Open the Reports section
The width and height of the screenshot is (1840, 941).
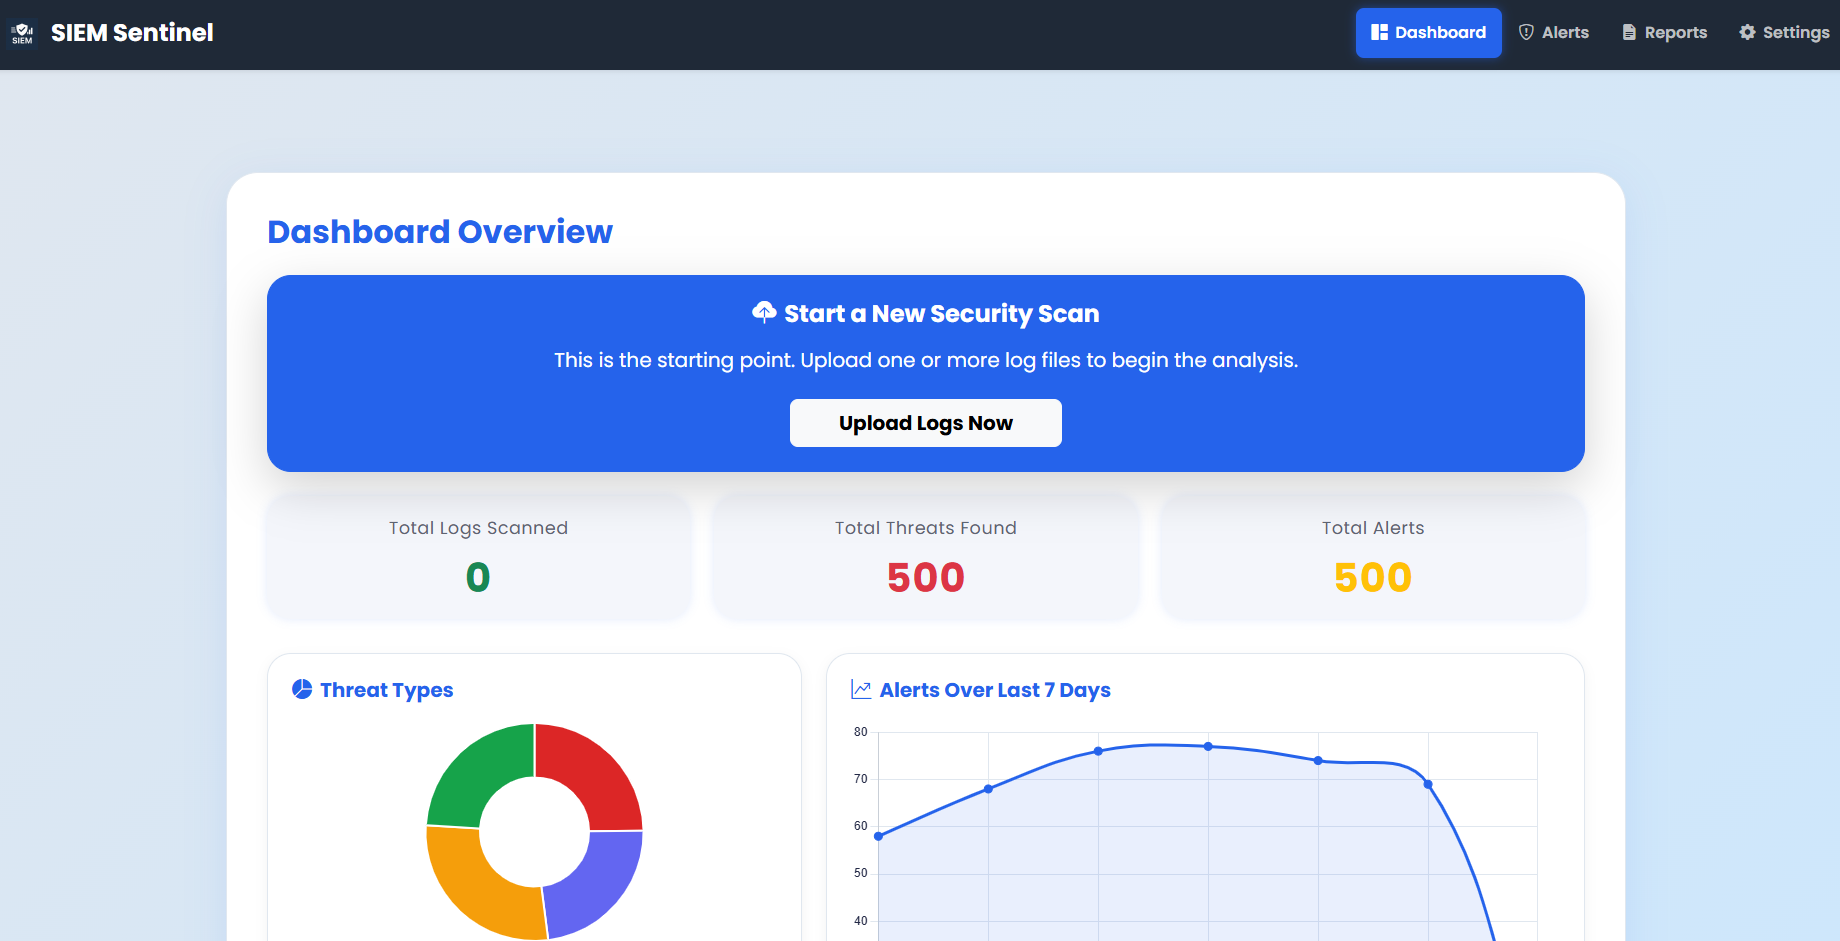coord(1665,33)
